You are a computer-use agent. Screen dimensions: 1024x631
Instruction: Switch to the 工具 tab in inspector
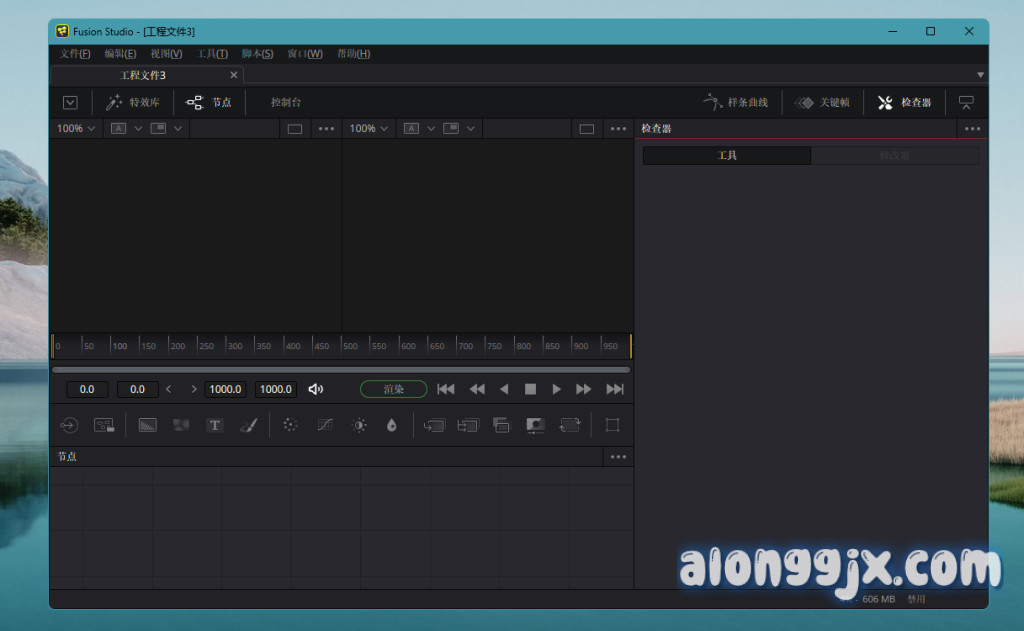pyautogui.click(x=727, y=156)
